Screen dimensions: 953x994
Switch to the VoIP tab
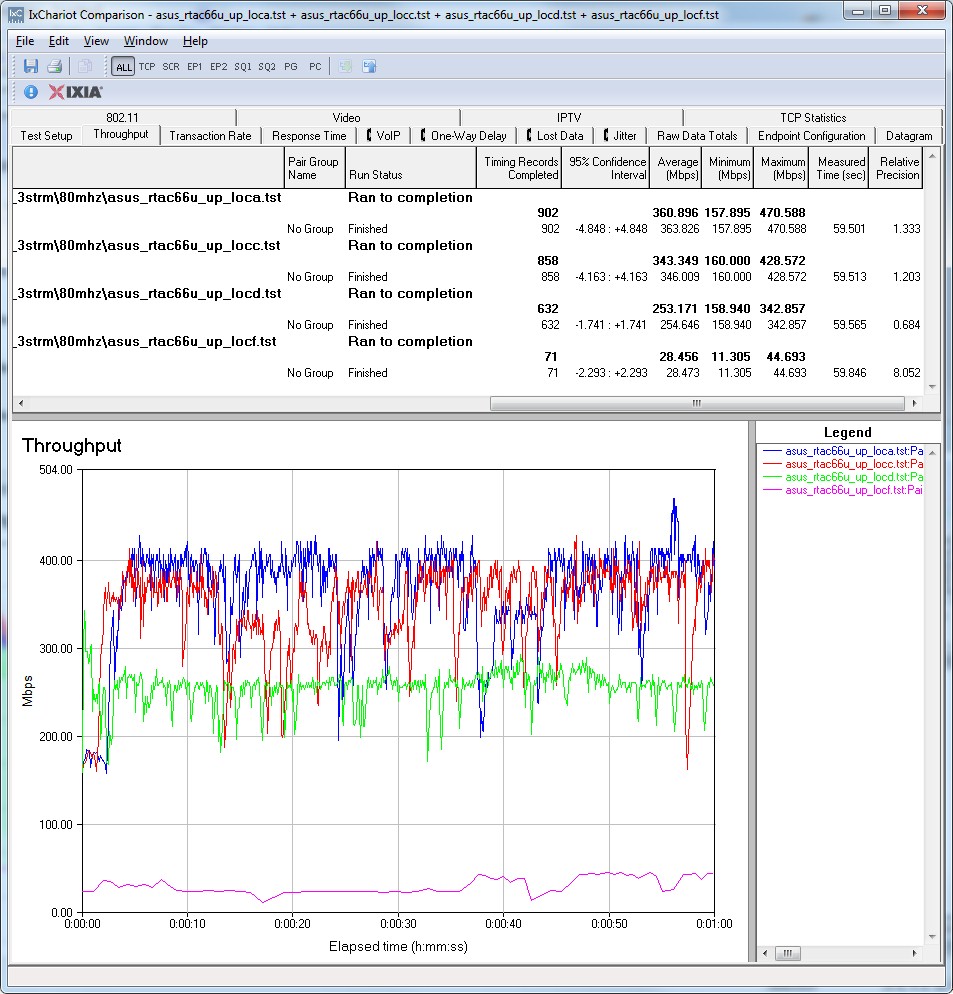point(384,136)
